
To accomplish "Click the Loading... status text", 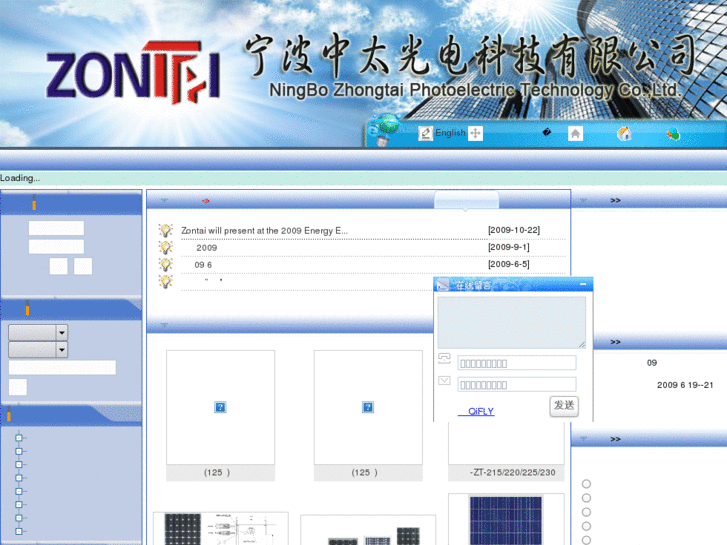I will pos(20,178).
